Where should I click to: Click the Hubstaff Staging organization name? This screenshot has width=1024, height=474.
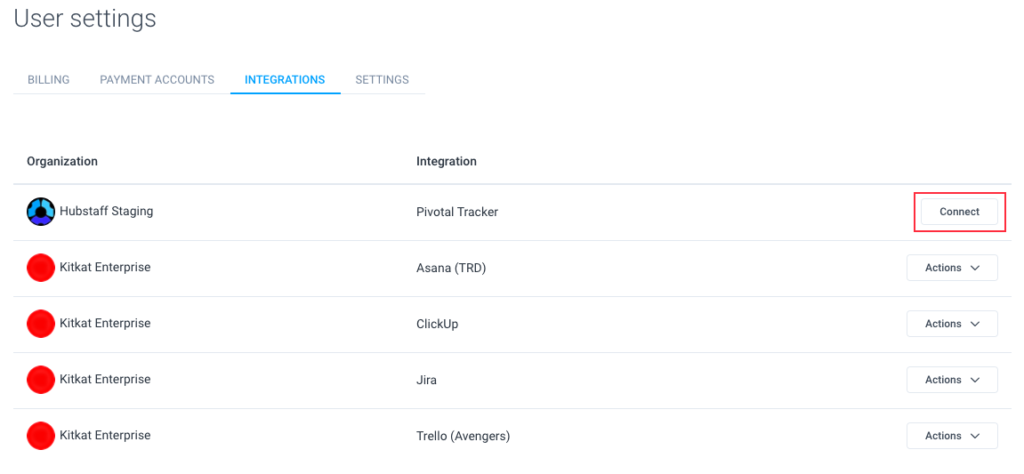(106, 212)
